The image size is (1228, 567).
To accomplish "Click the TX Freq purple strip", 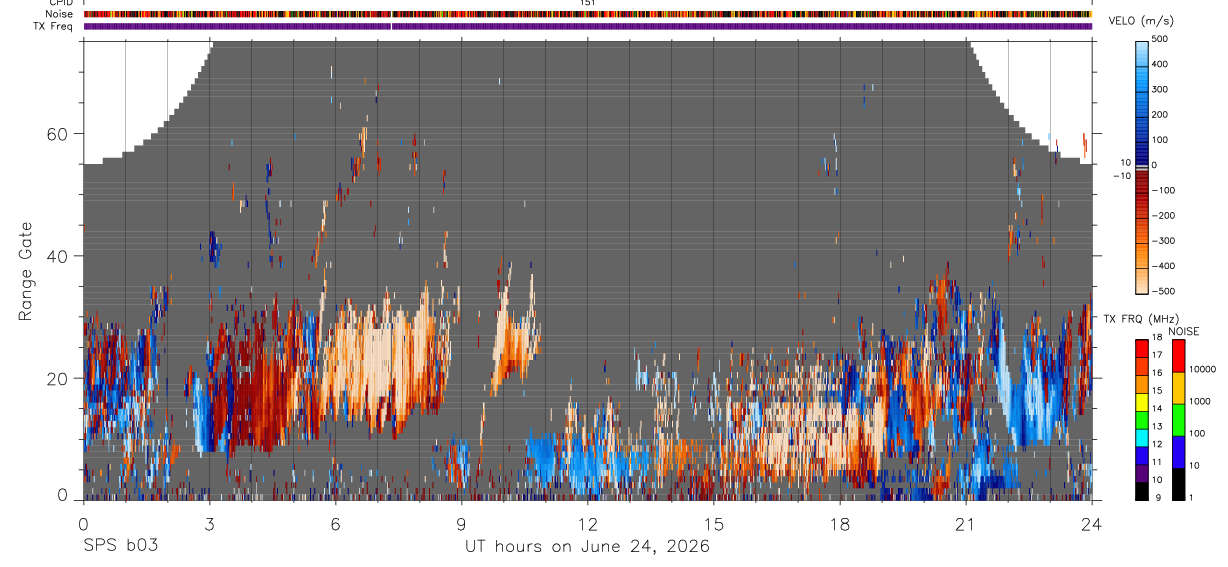I will tap(587, 26).
